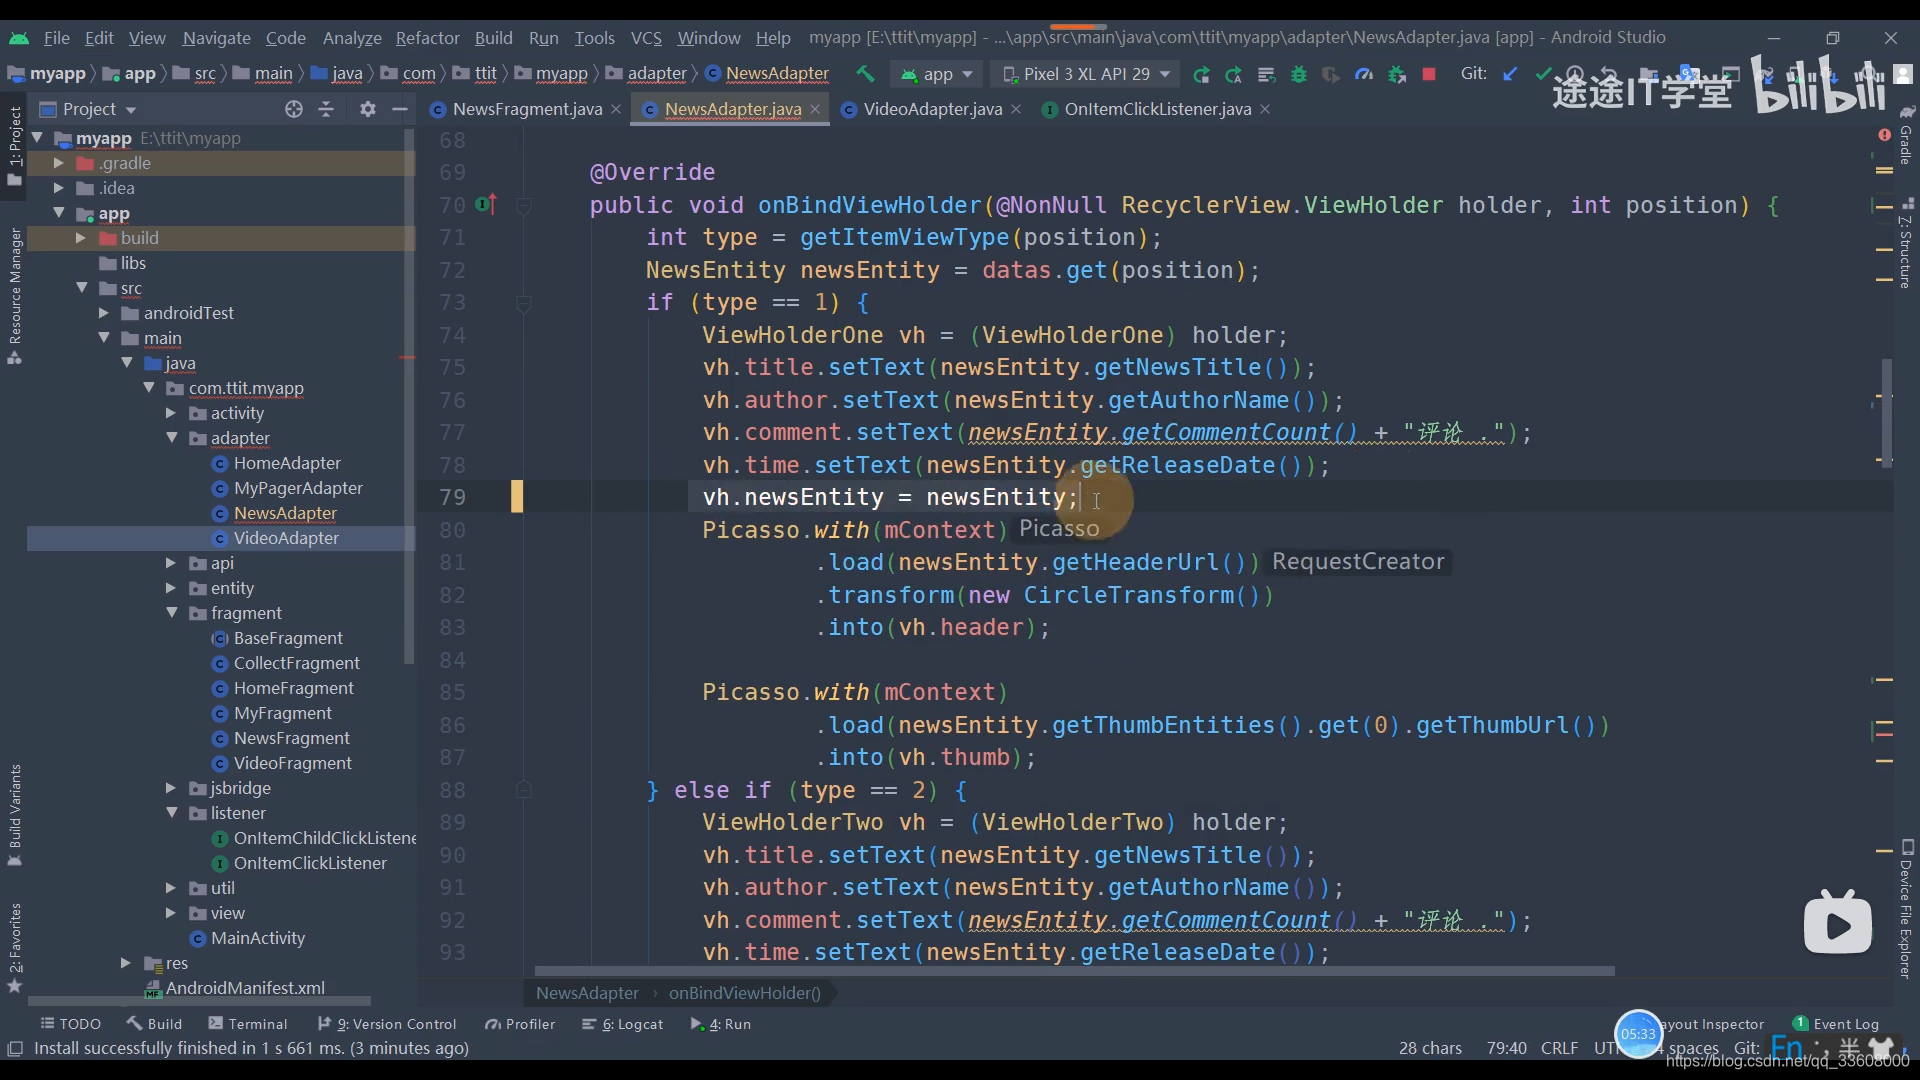
Task: Click the error indicator at editor top-right
Action: [1884, 134]
